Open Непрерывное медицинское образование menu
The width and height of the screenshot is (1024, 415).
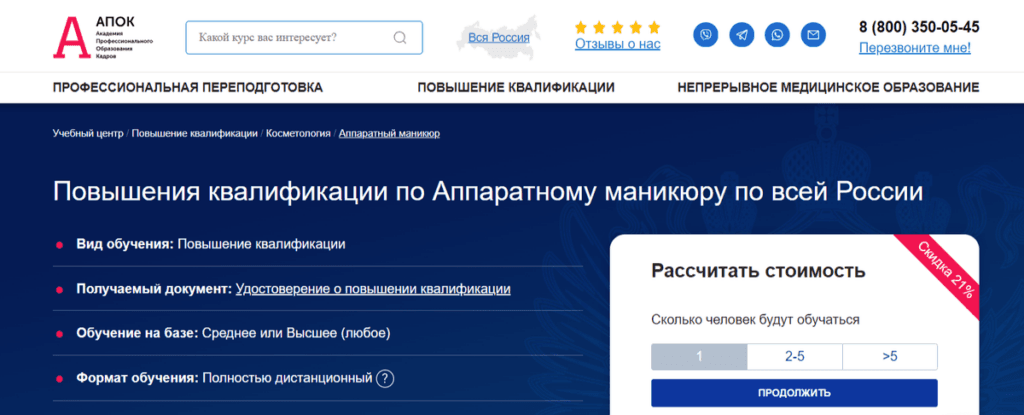point(828,88)
